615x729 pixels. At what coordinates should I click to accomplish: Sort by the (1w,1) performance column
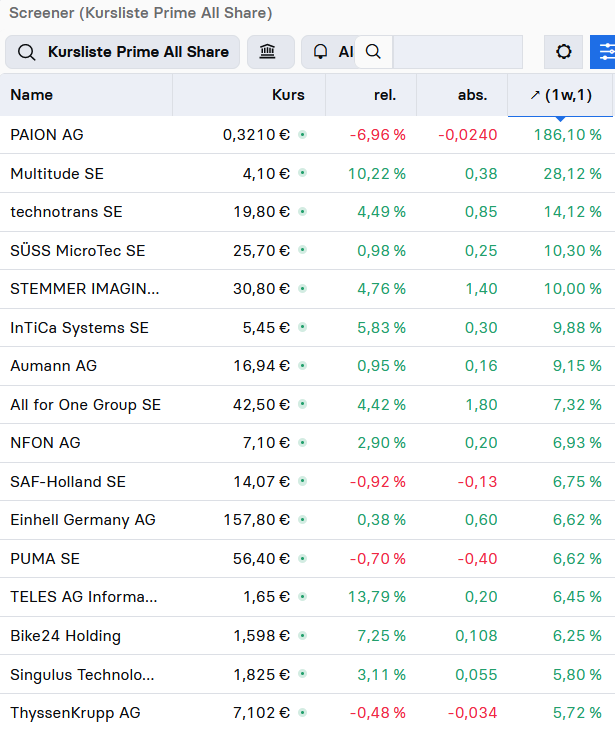pos(561,95)
